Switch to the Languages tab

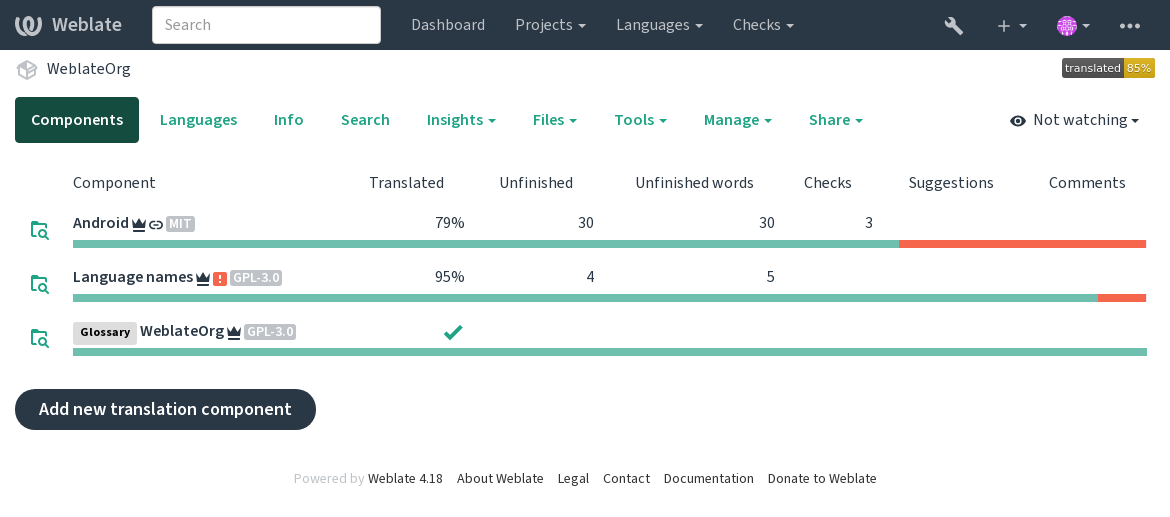point(198,120)
